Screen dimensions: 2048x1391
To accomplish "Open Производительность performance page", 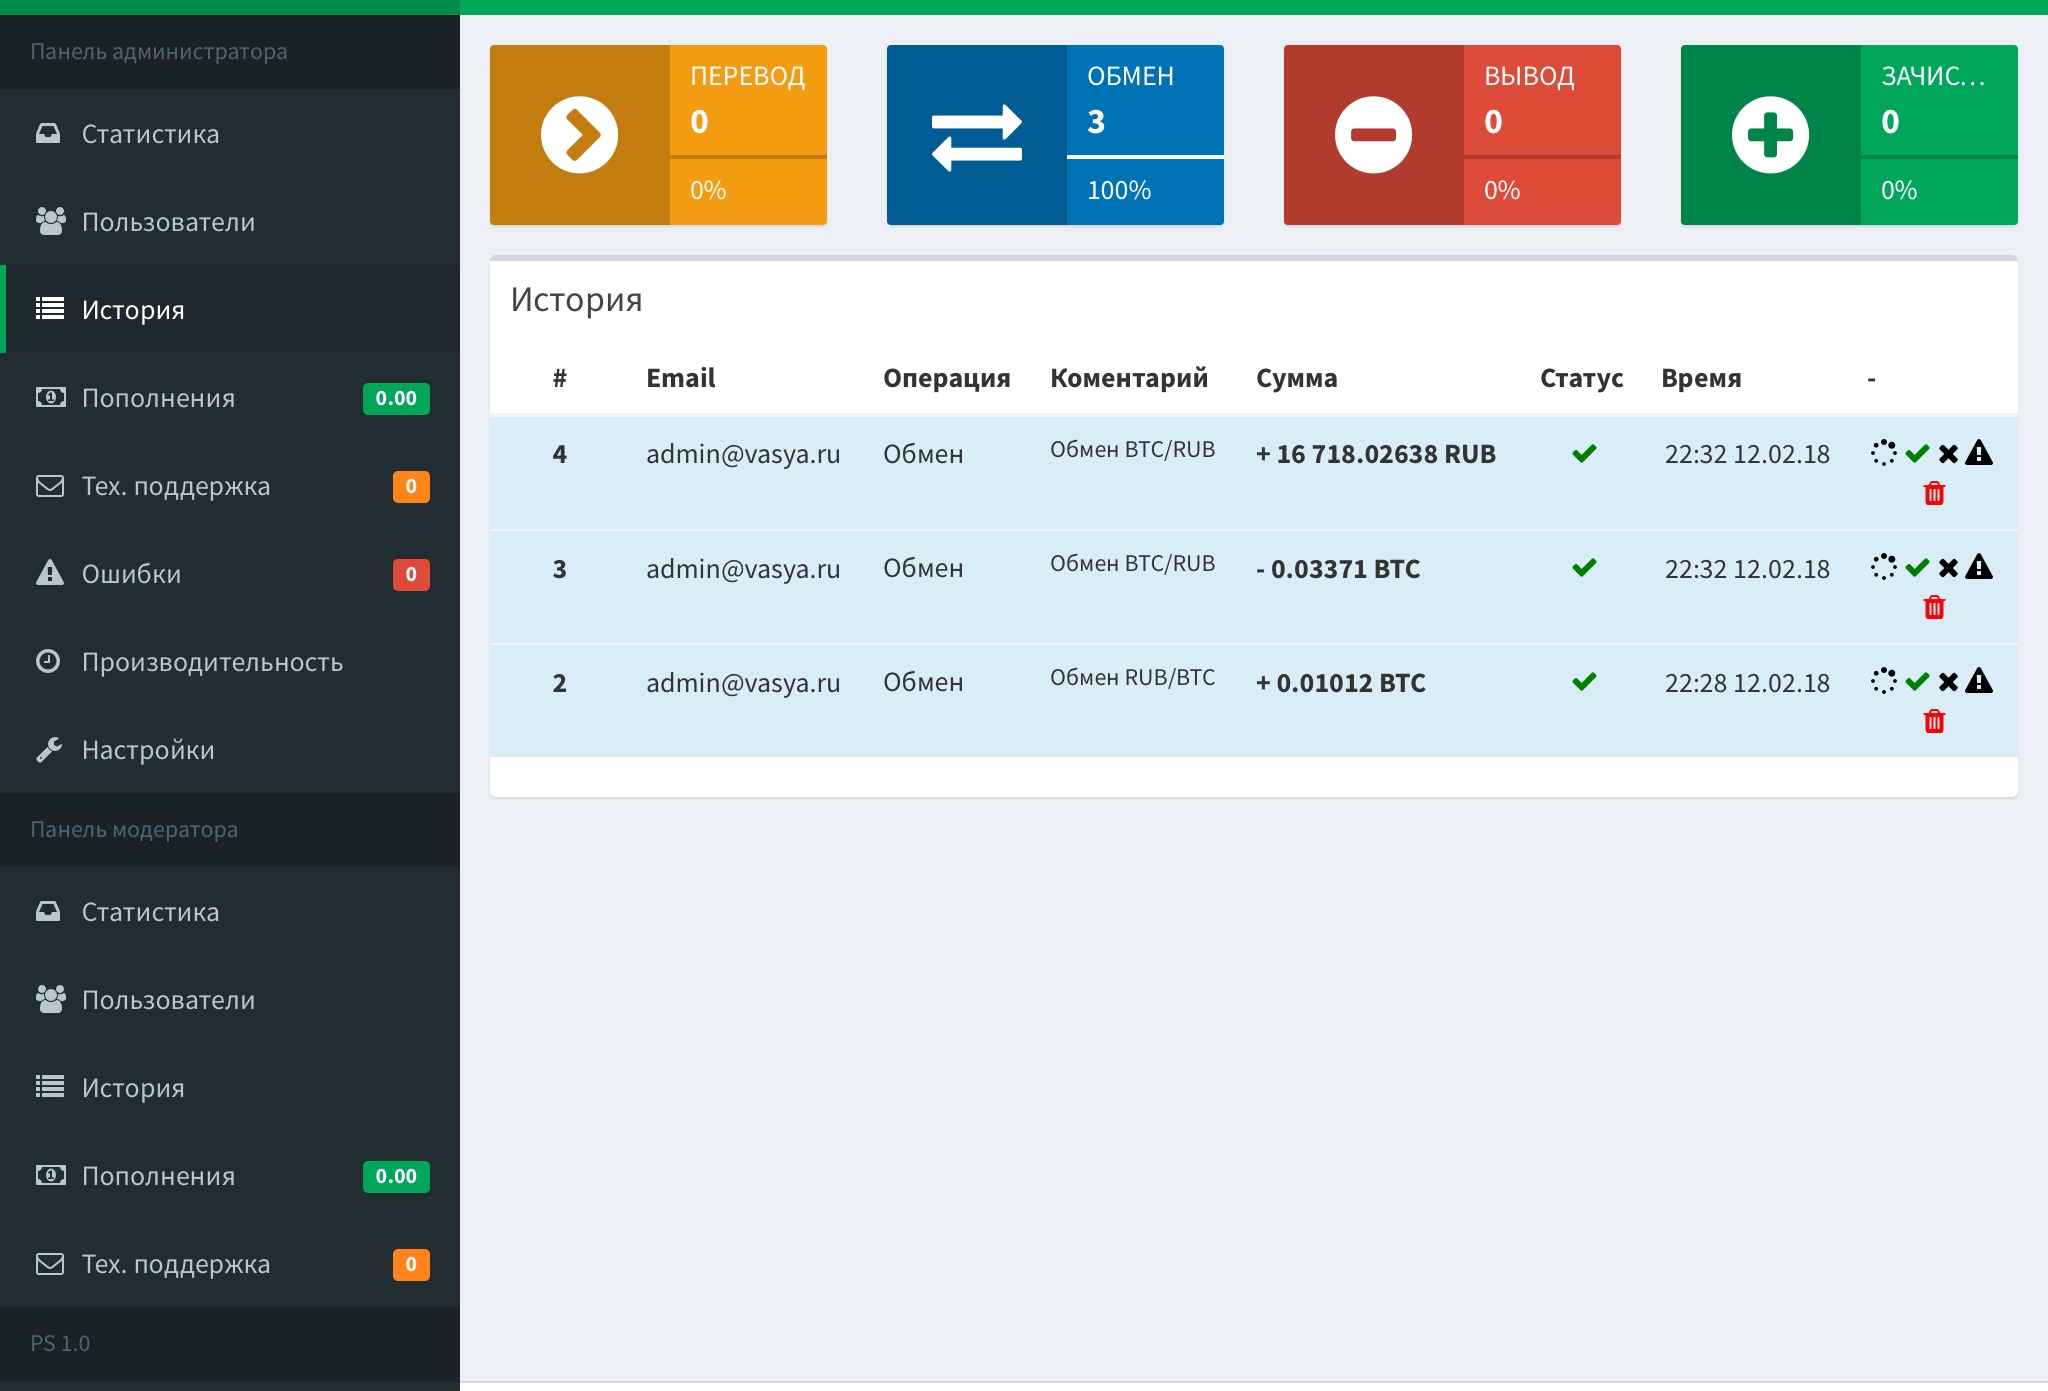I will coord(212,662).
